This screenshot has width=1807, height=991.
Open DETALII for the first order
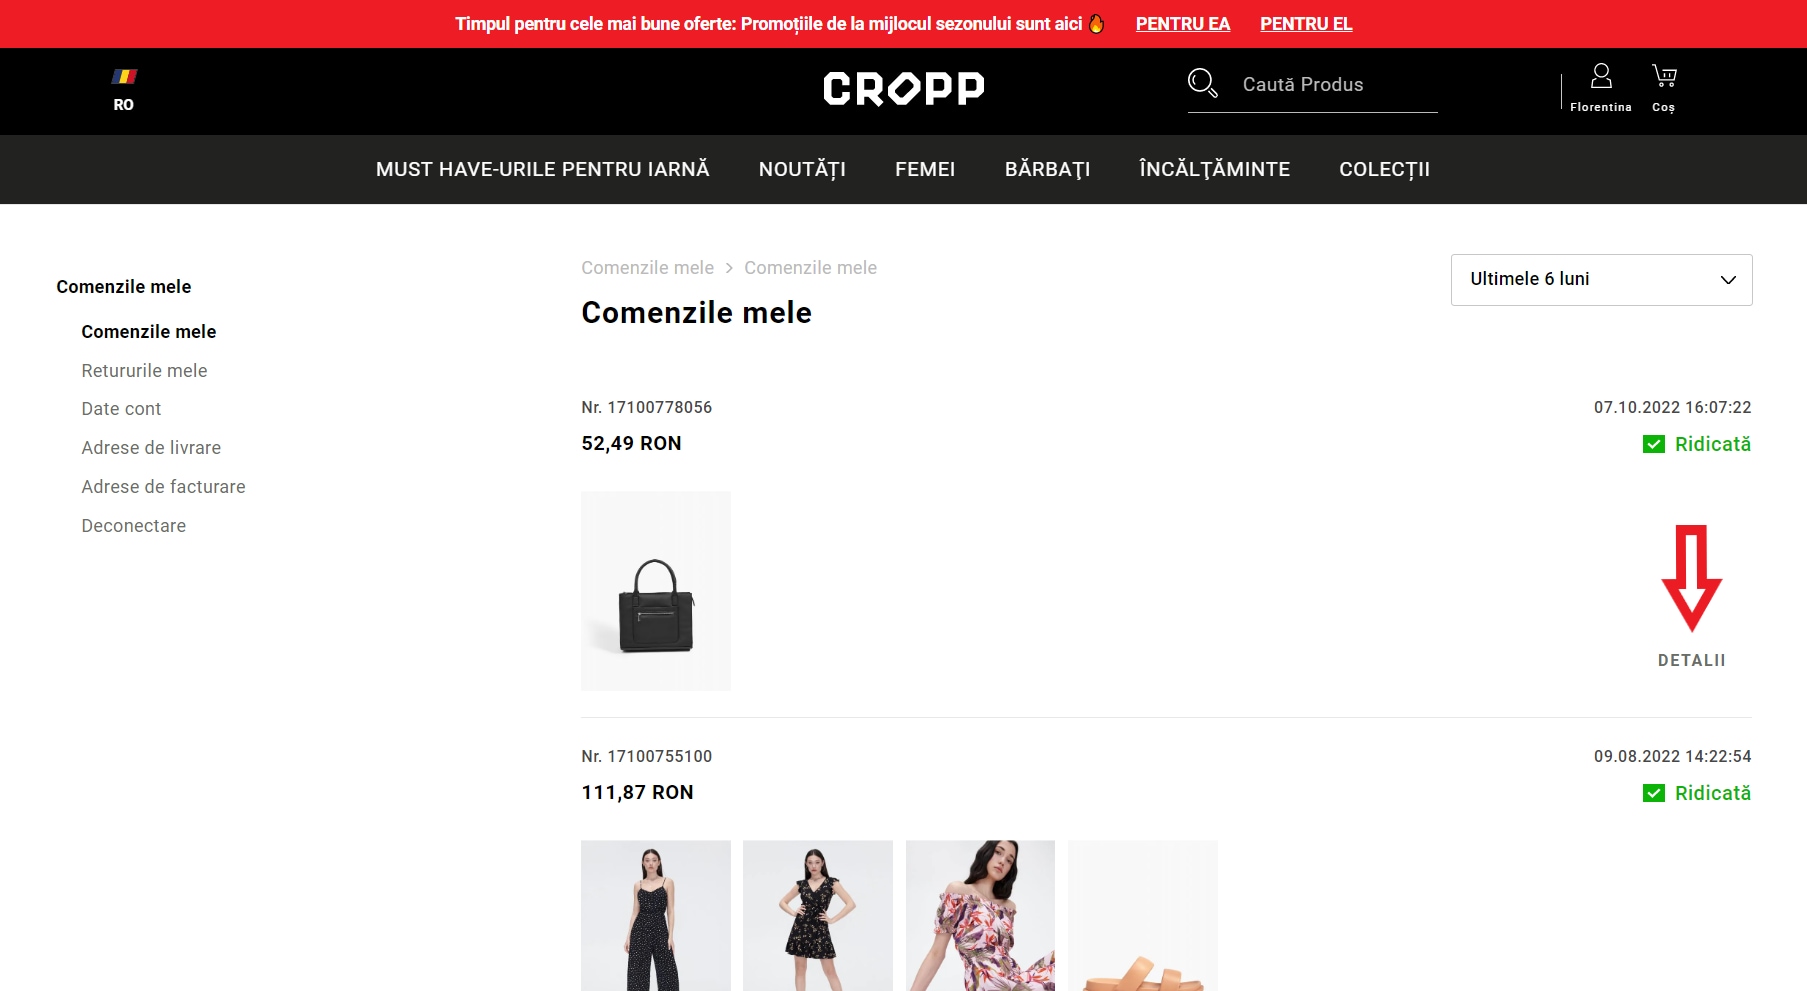pyautogui.click(x=1692, y=661)
